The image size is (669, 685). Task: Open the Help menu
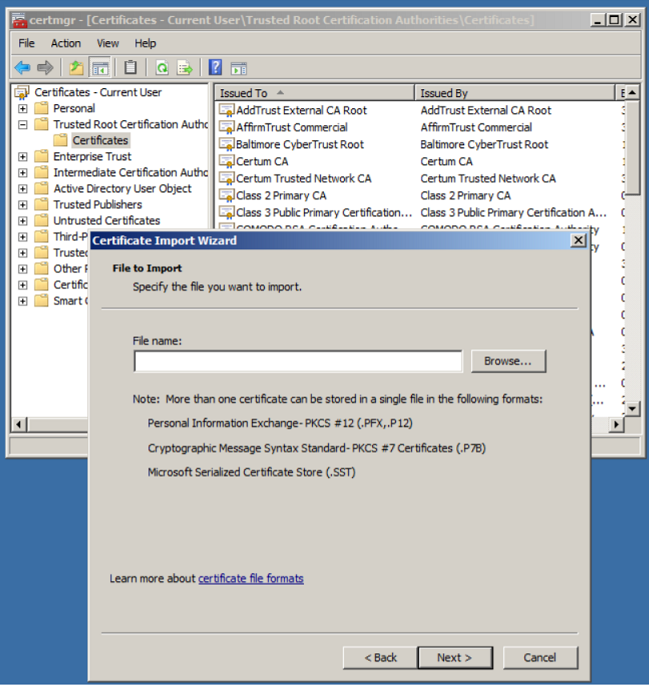145,43
